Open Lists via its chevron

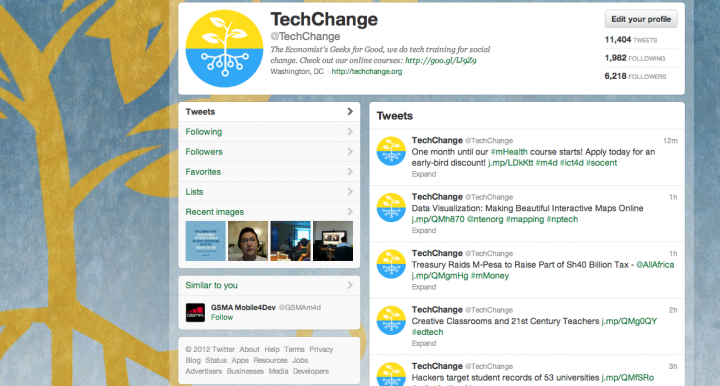[x=350, y=191]
